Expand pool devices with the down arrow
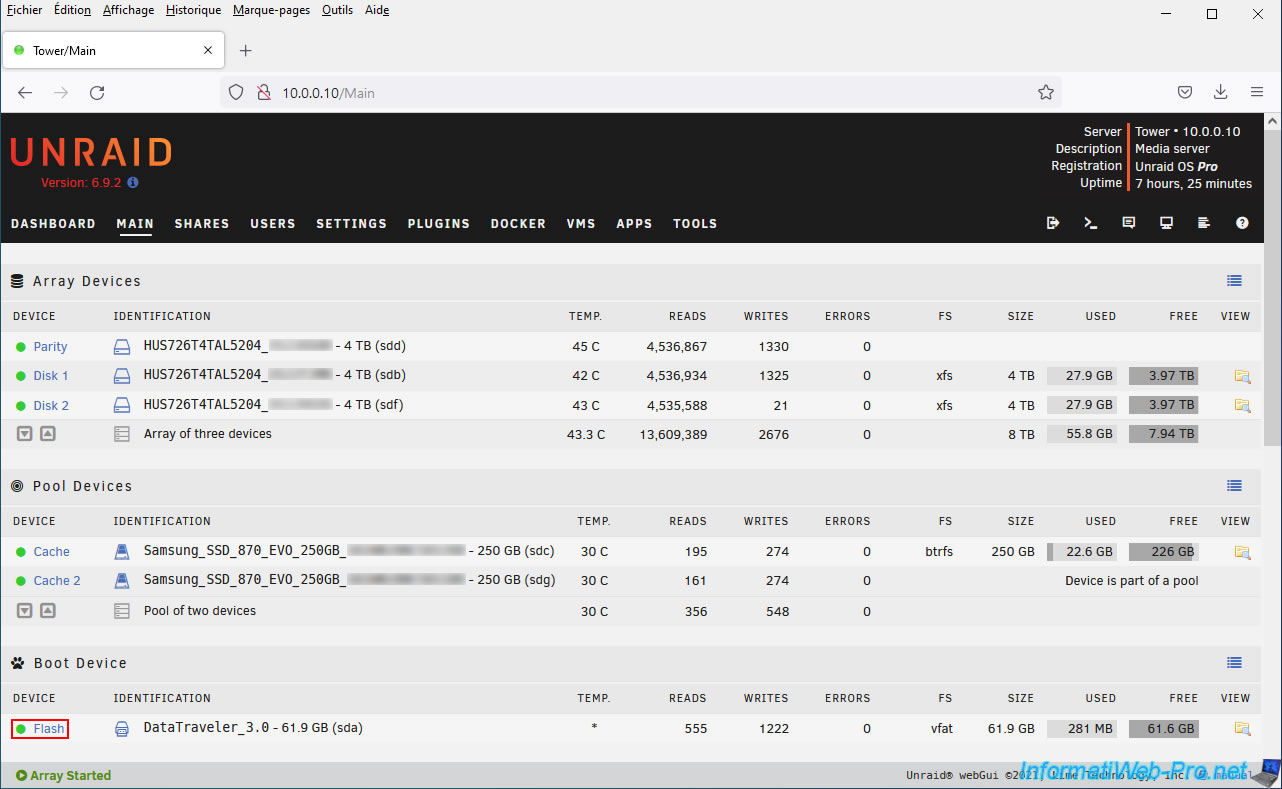 coord(25,611)
